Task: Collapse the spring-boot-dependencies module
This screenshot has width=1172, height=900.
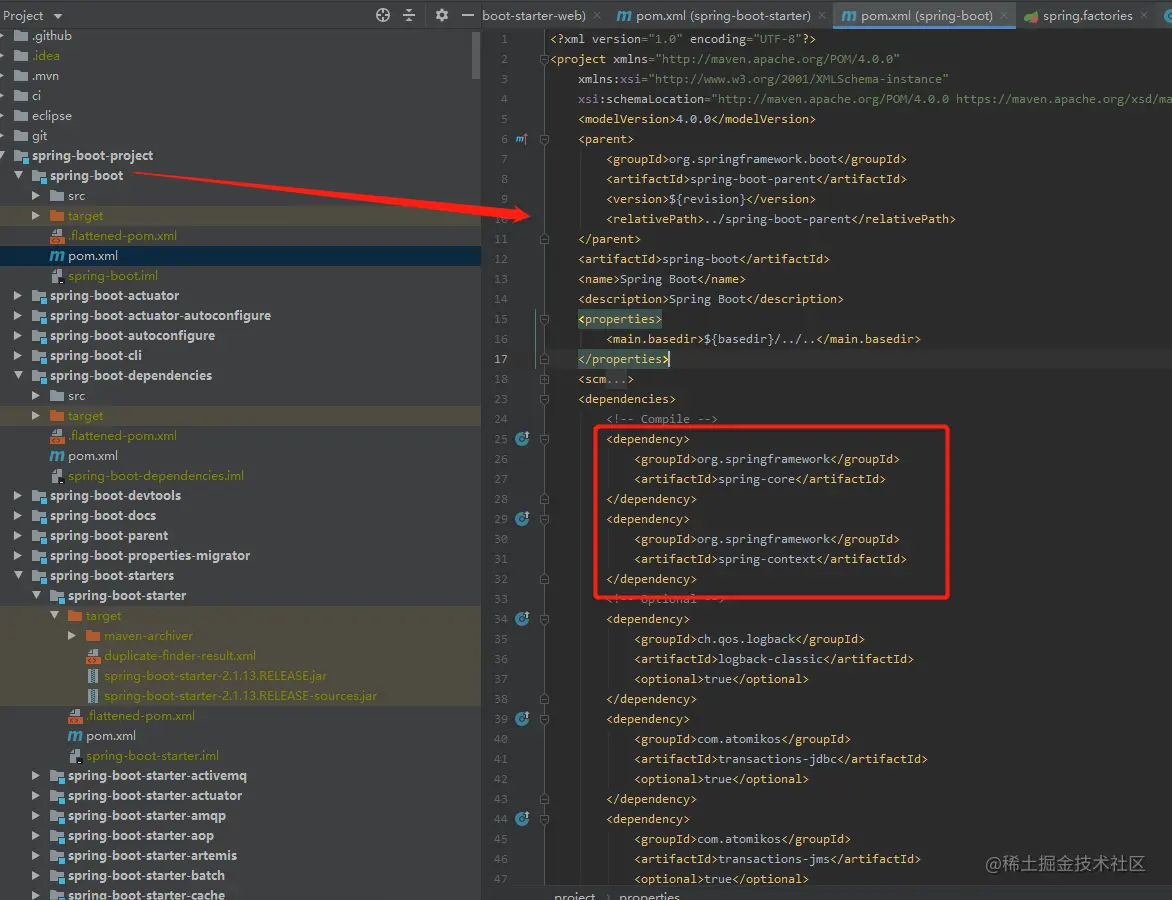Action: [x=19, y=376]
